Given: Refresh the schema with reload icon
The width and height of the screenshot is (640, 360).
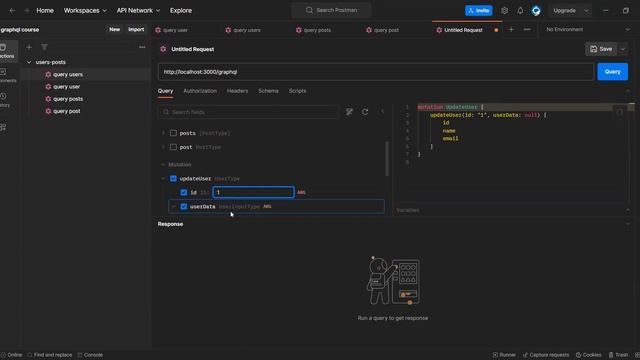Looking at the screenshot, I should point(365,112).
